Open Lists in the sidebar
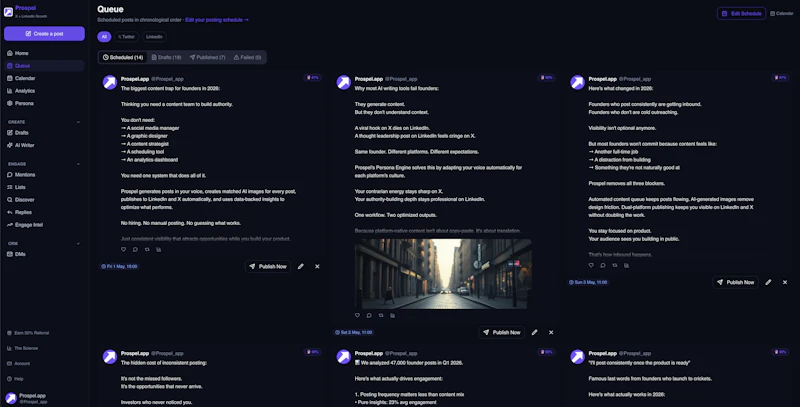 coord(44,187)
